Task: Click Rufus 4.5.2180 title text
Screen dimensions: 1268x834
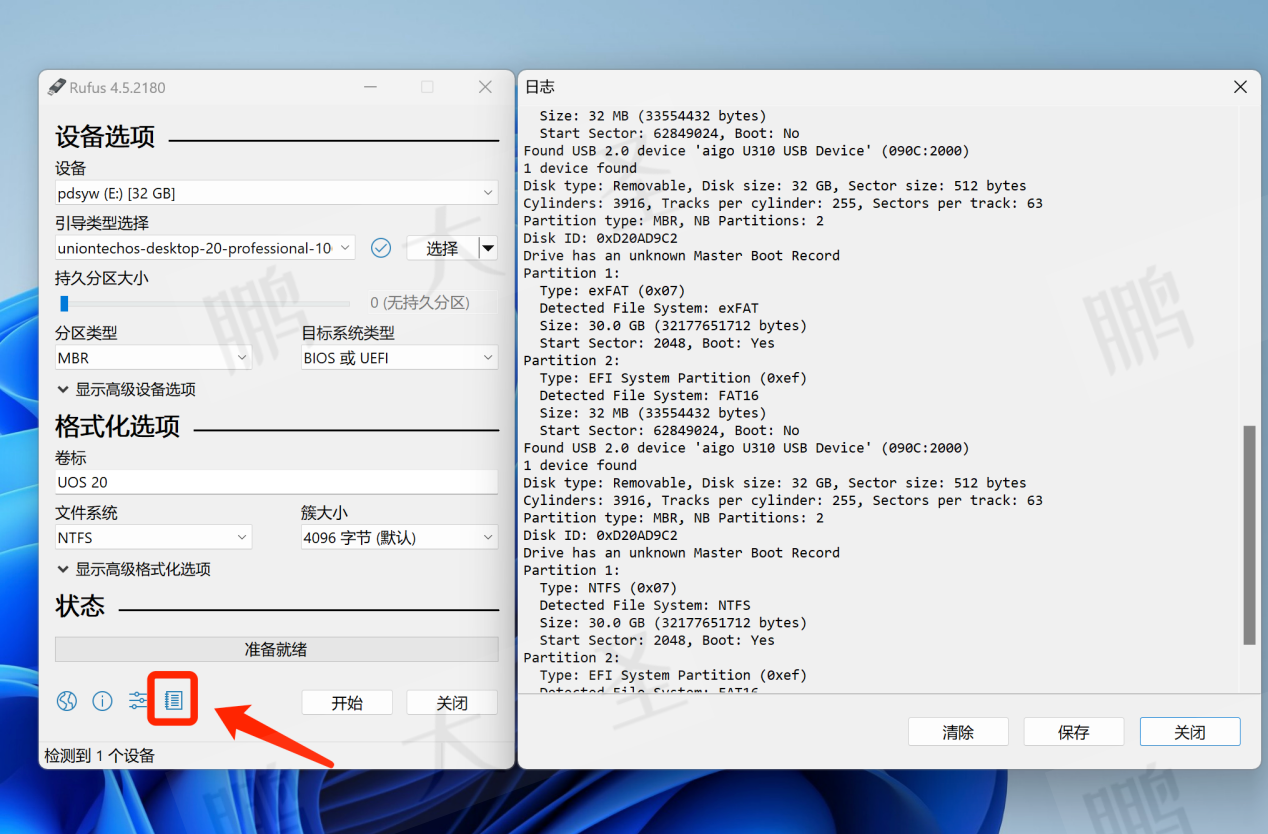Action: click(118, 88)
